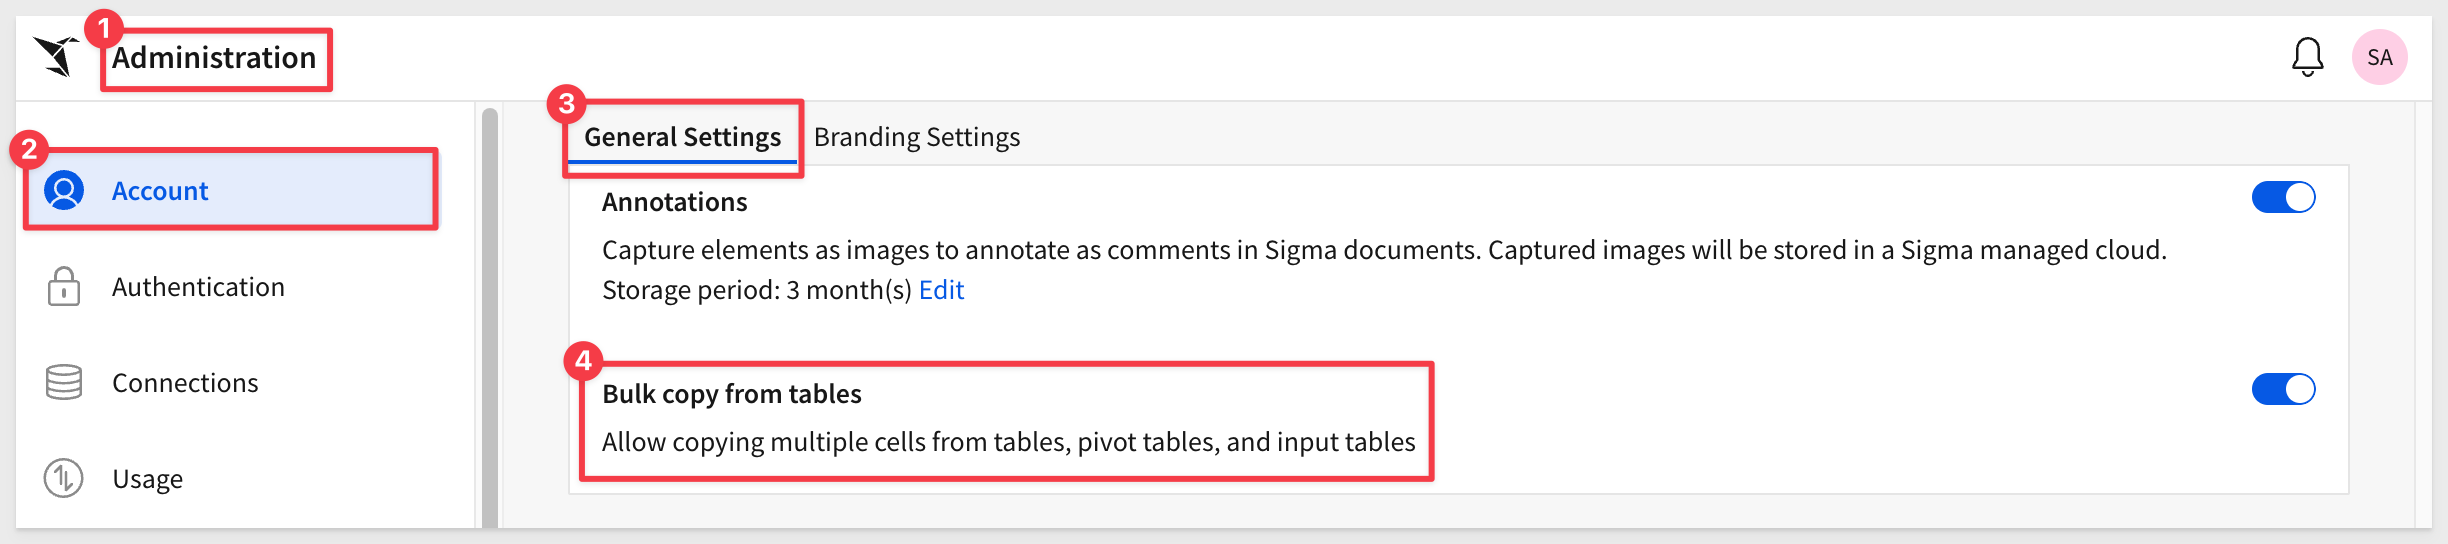Click the Account person icon
Screen dimensions: 2448x544
64,190
